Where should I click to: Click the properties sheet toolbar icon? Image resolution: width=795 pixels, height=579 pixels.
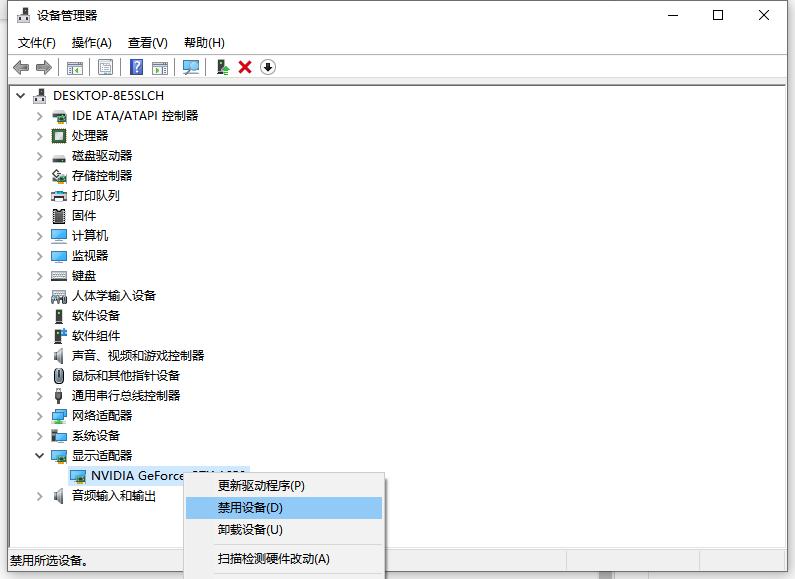pos(105,67)
